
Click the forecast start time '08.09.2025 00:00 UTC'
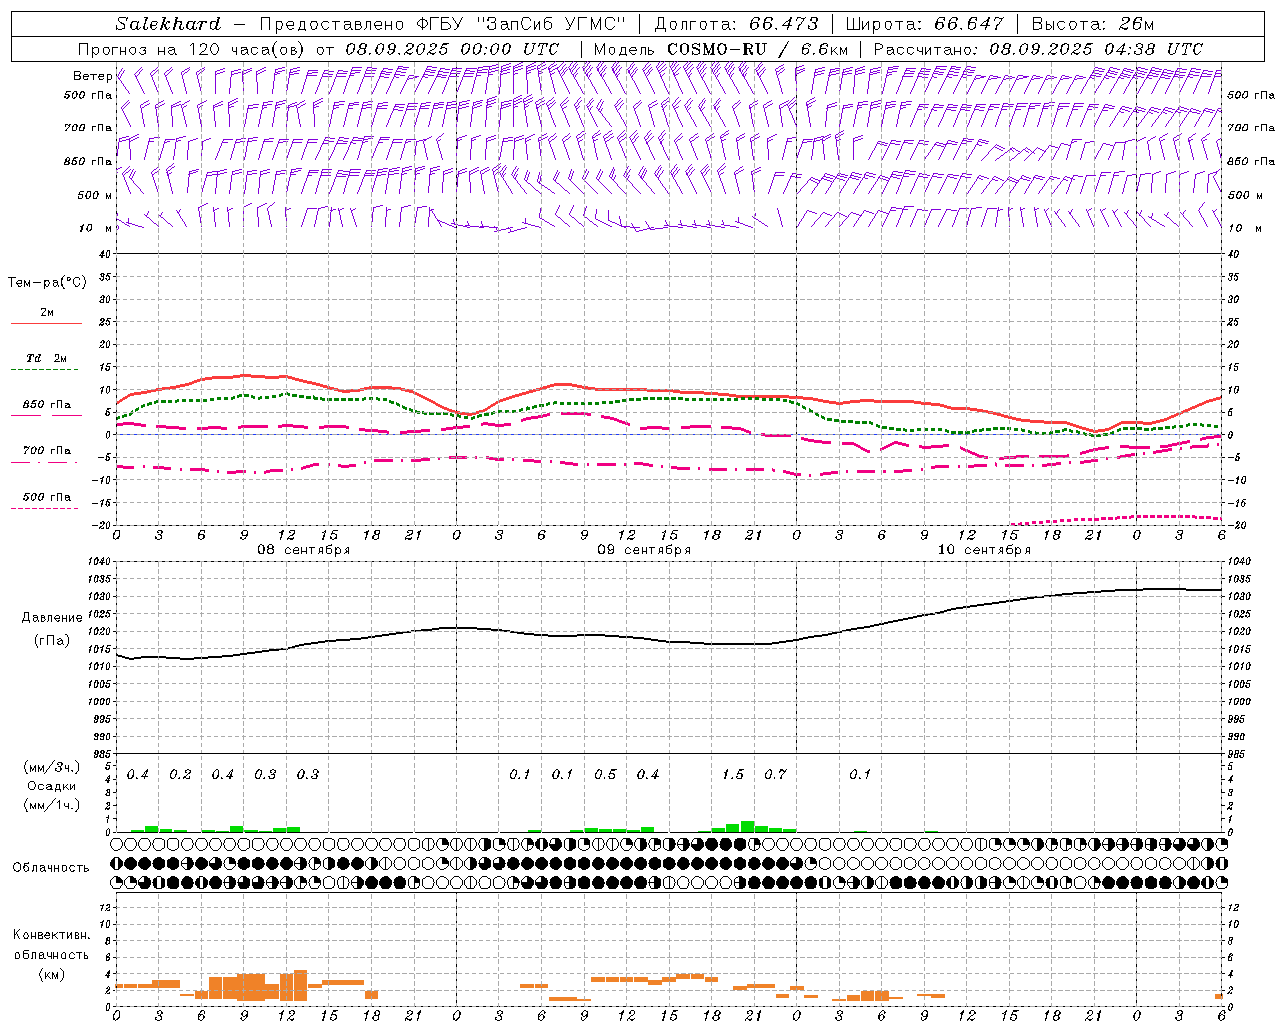(452, 49)
